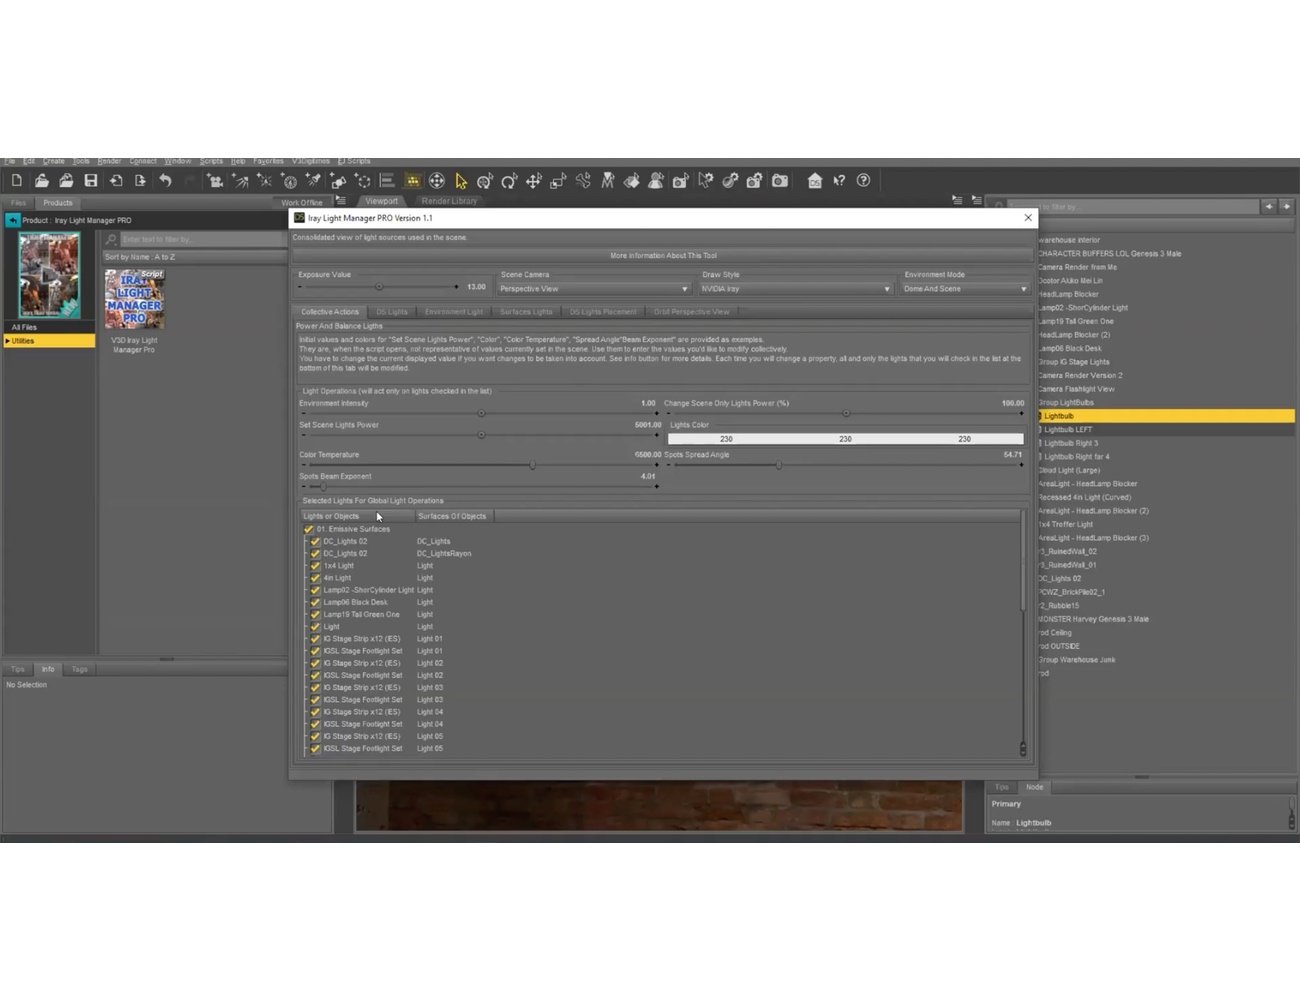Select the yellow arrow Node Selection tool
1300x1000 pixels.
[461, 181]
